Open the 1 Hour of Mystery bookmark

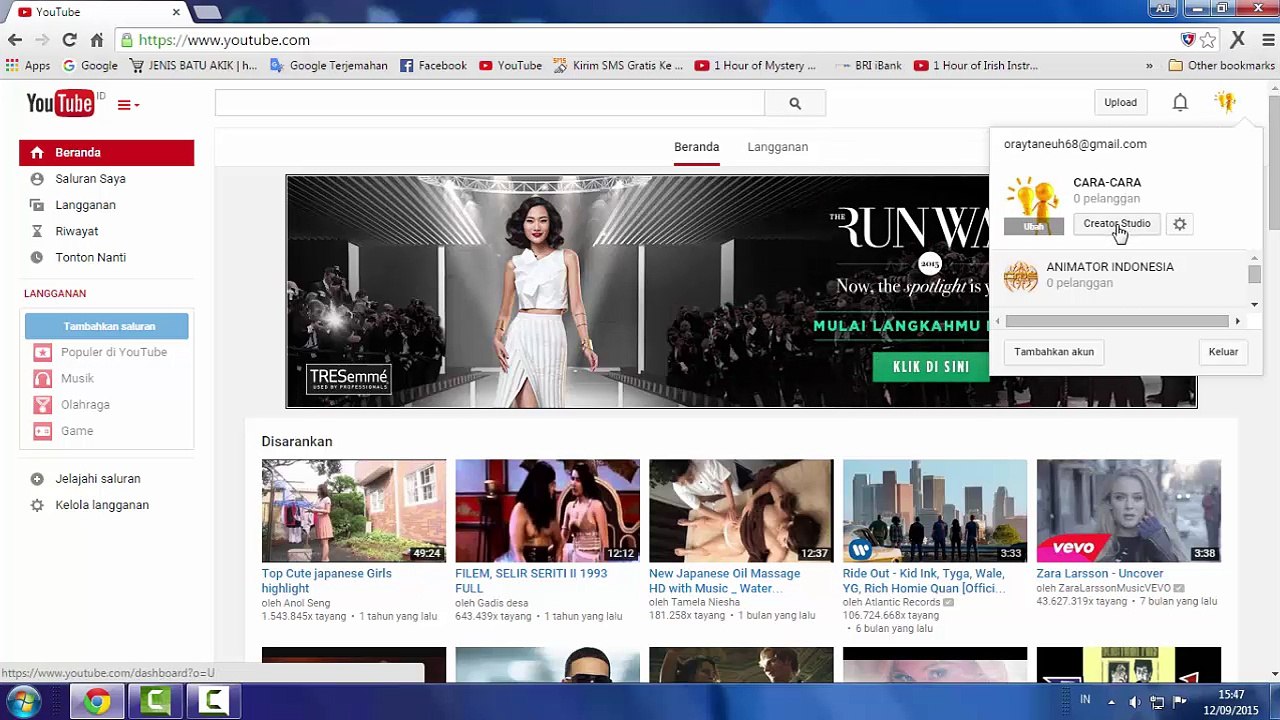click(755, 66)
